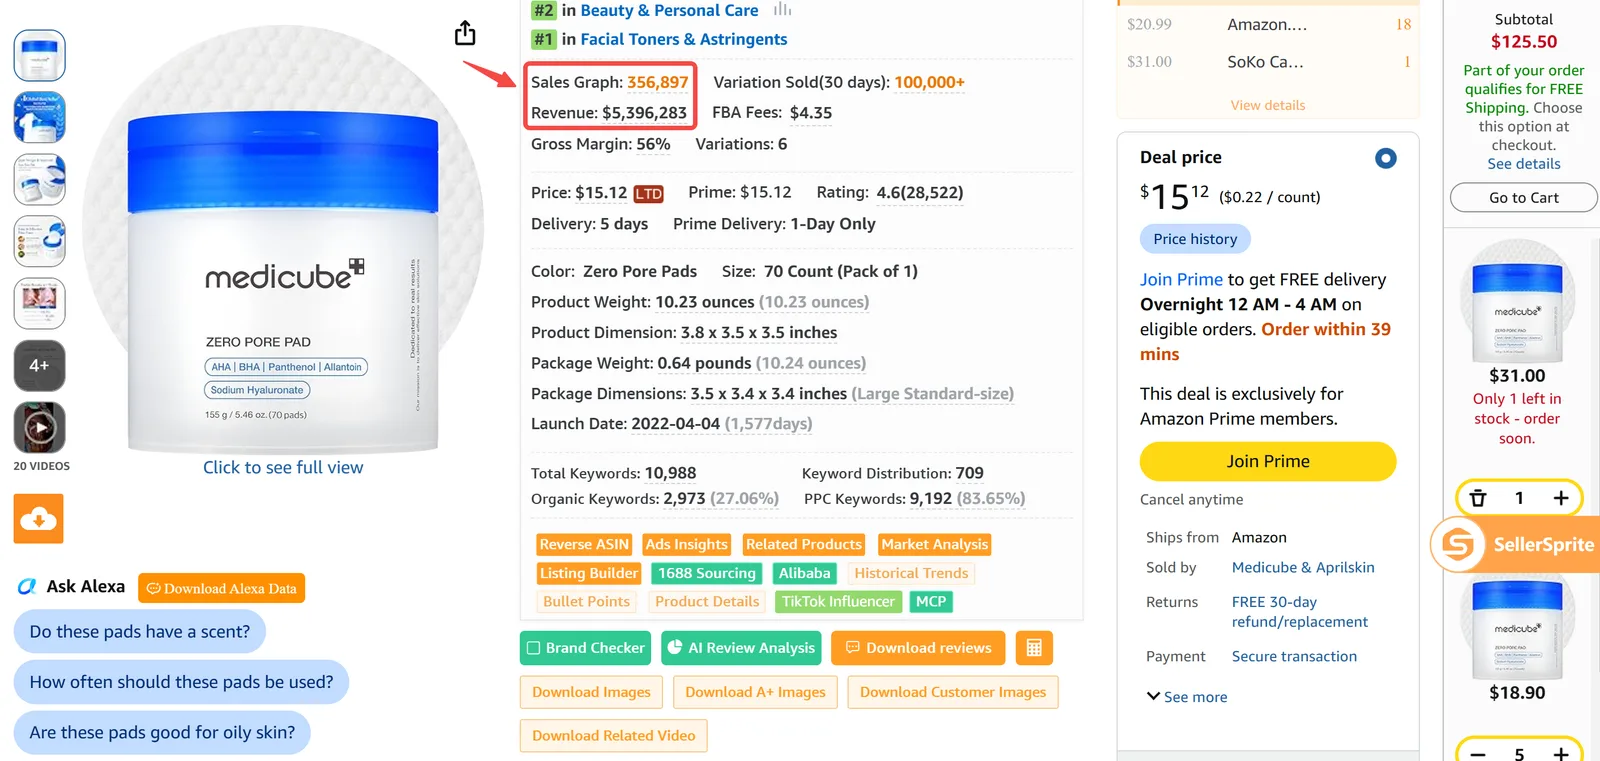Open the $31.00 cart item thumbnail
Screen dimensions: 1600x761
[1517, 301]
